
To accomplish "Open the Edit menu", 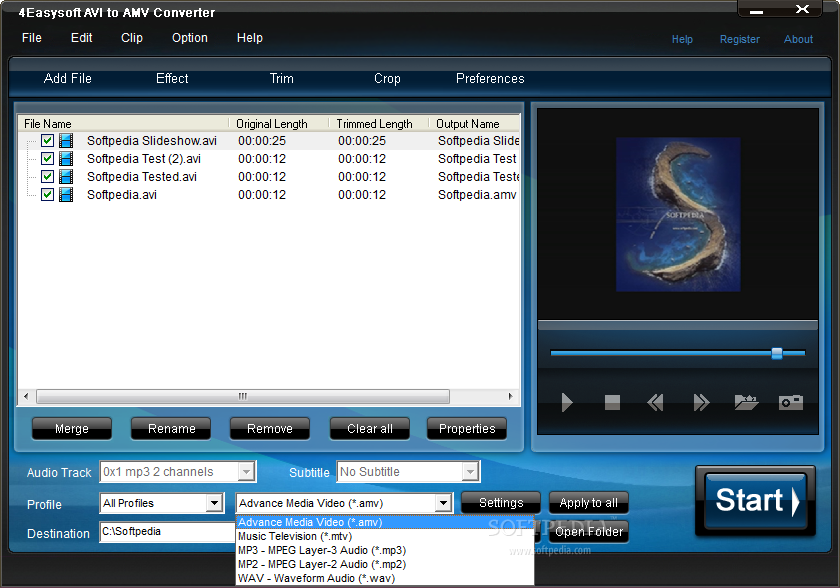I will coord(81,38).
